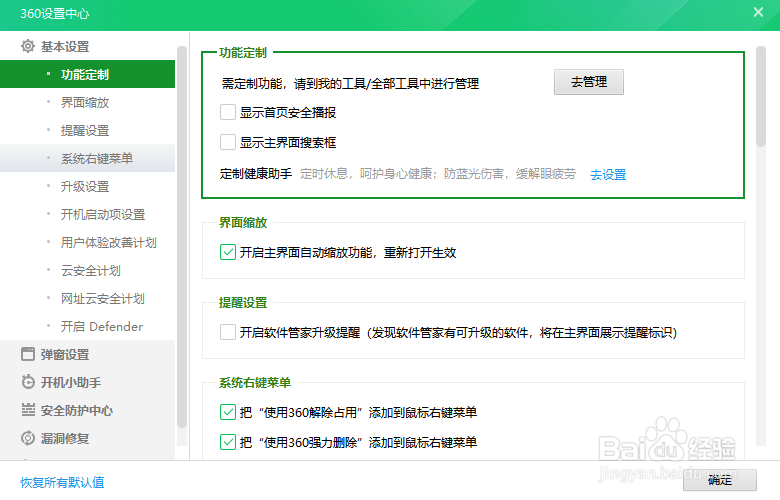
Task: Click the 界面缩放 section heading
Action: click(243, 222)
